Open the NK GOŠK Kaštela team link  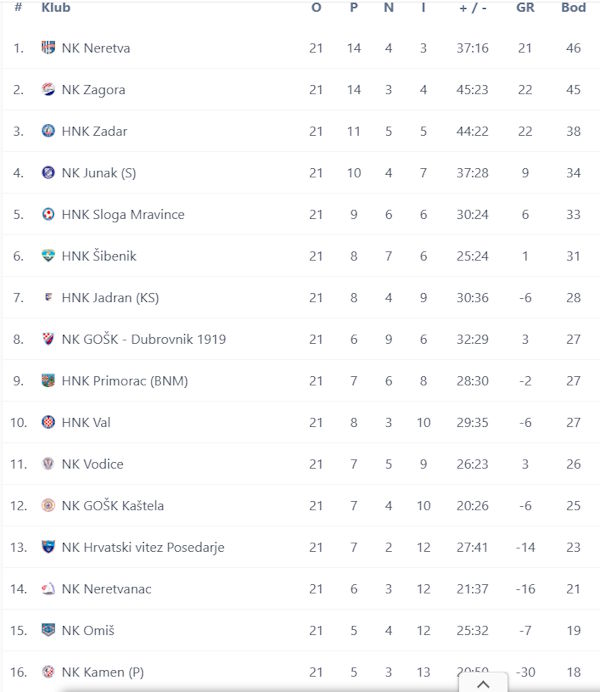(x=112, y=506)
